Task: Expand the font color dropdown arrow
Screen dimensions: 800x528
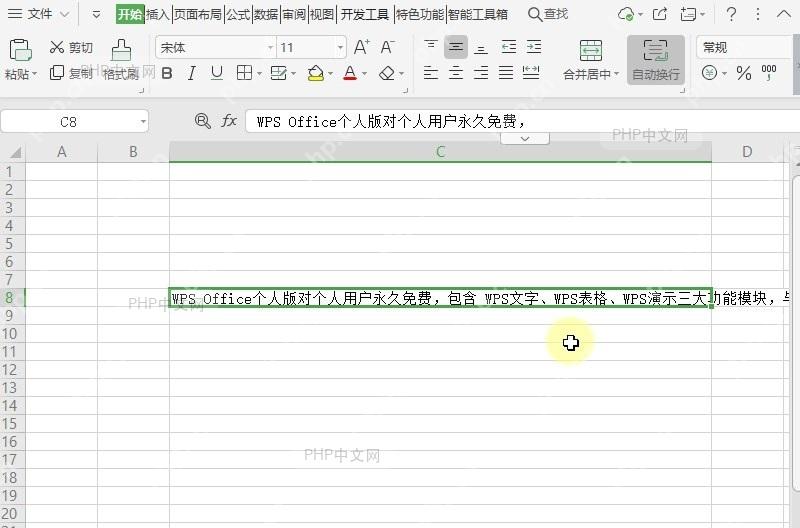Action: click(x=364, y=74)
